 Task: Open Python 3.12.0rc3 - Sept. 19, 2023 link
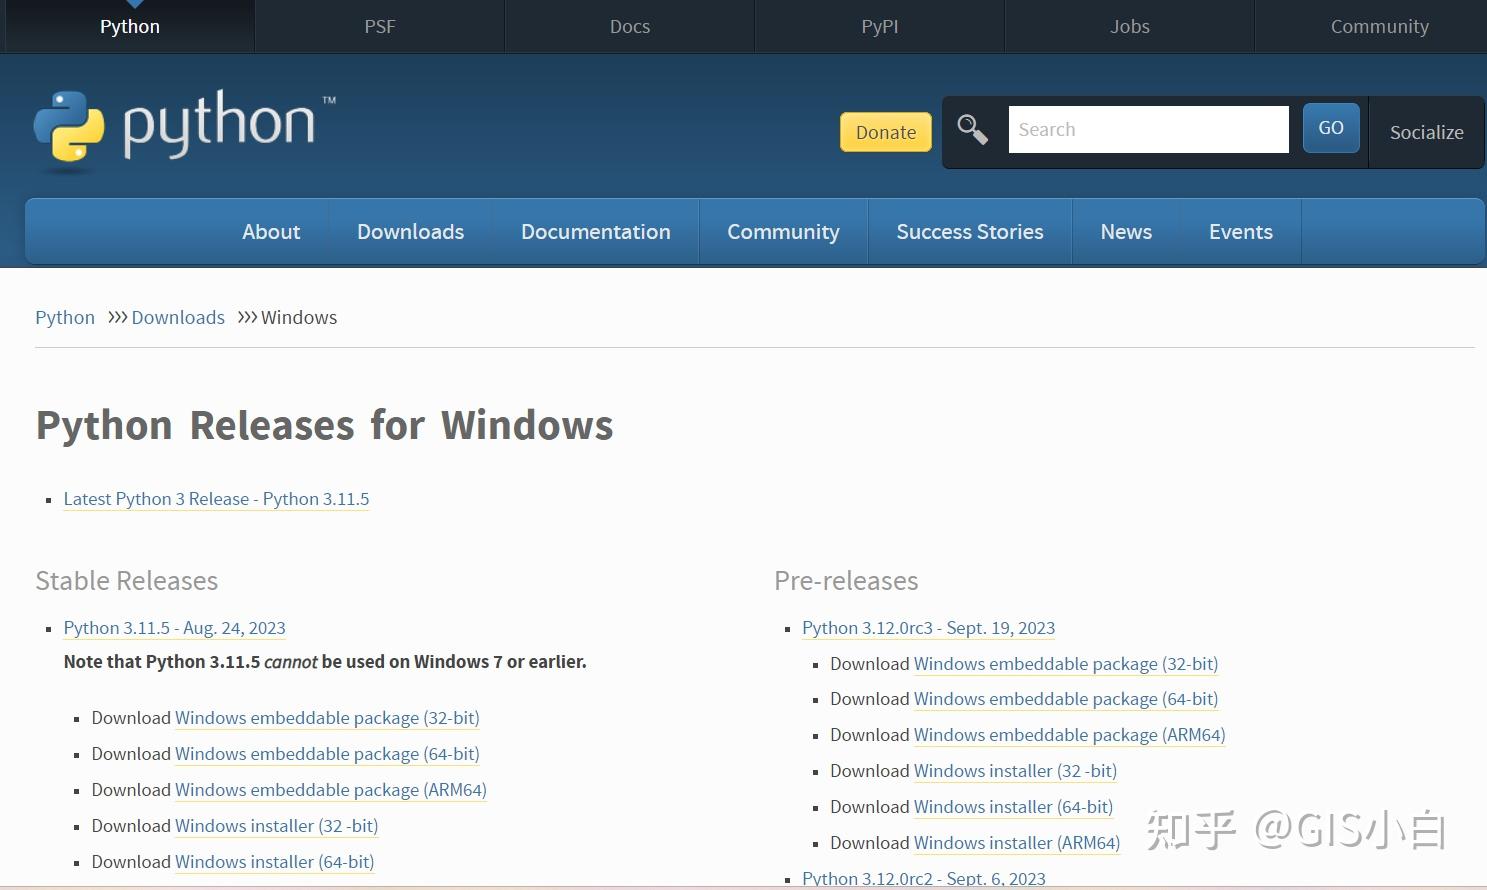pos(928,628)
